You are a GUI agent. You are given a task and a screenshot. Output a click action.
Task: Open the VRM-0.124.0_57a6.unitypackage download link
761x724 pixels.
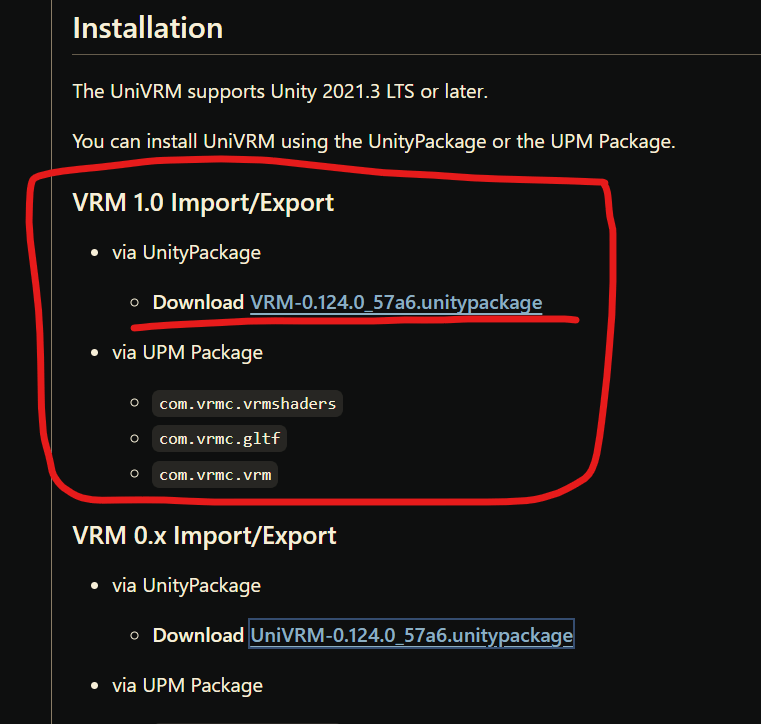click(x=396, y=303)
